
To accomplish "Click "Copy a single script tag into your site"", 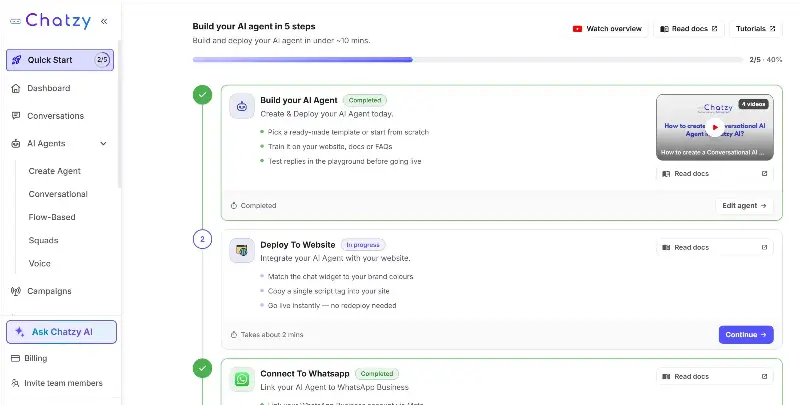I will coord(329,291).
